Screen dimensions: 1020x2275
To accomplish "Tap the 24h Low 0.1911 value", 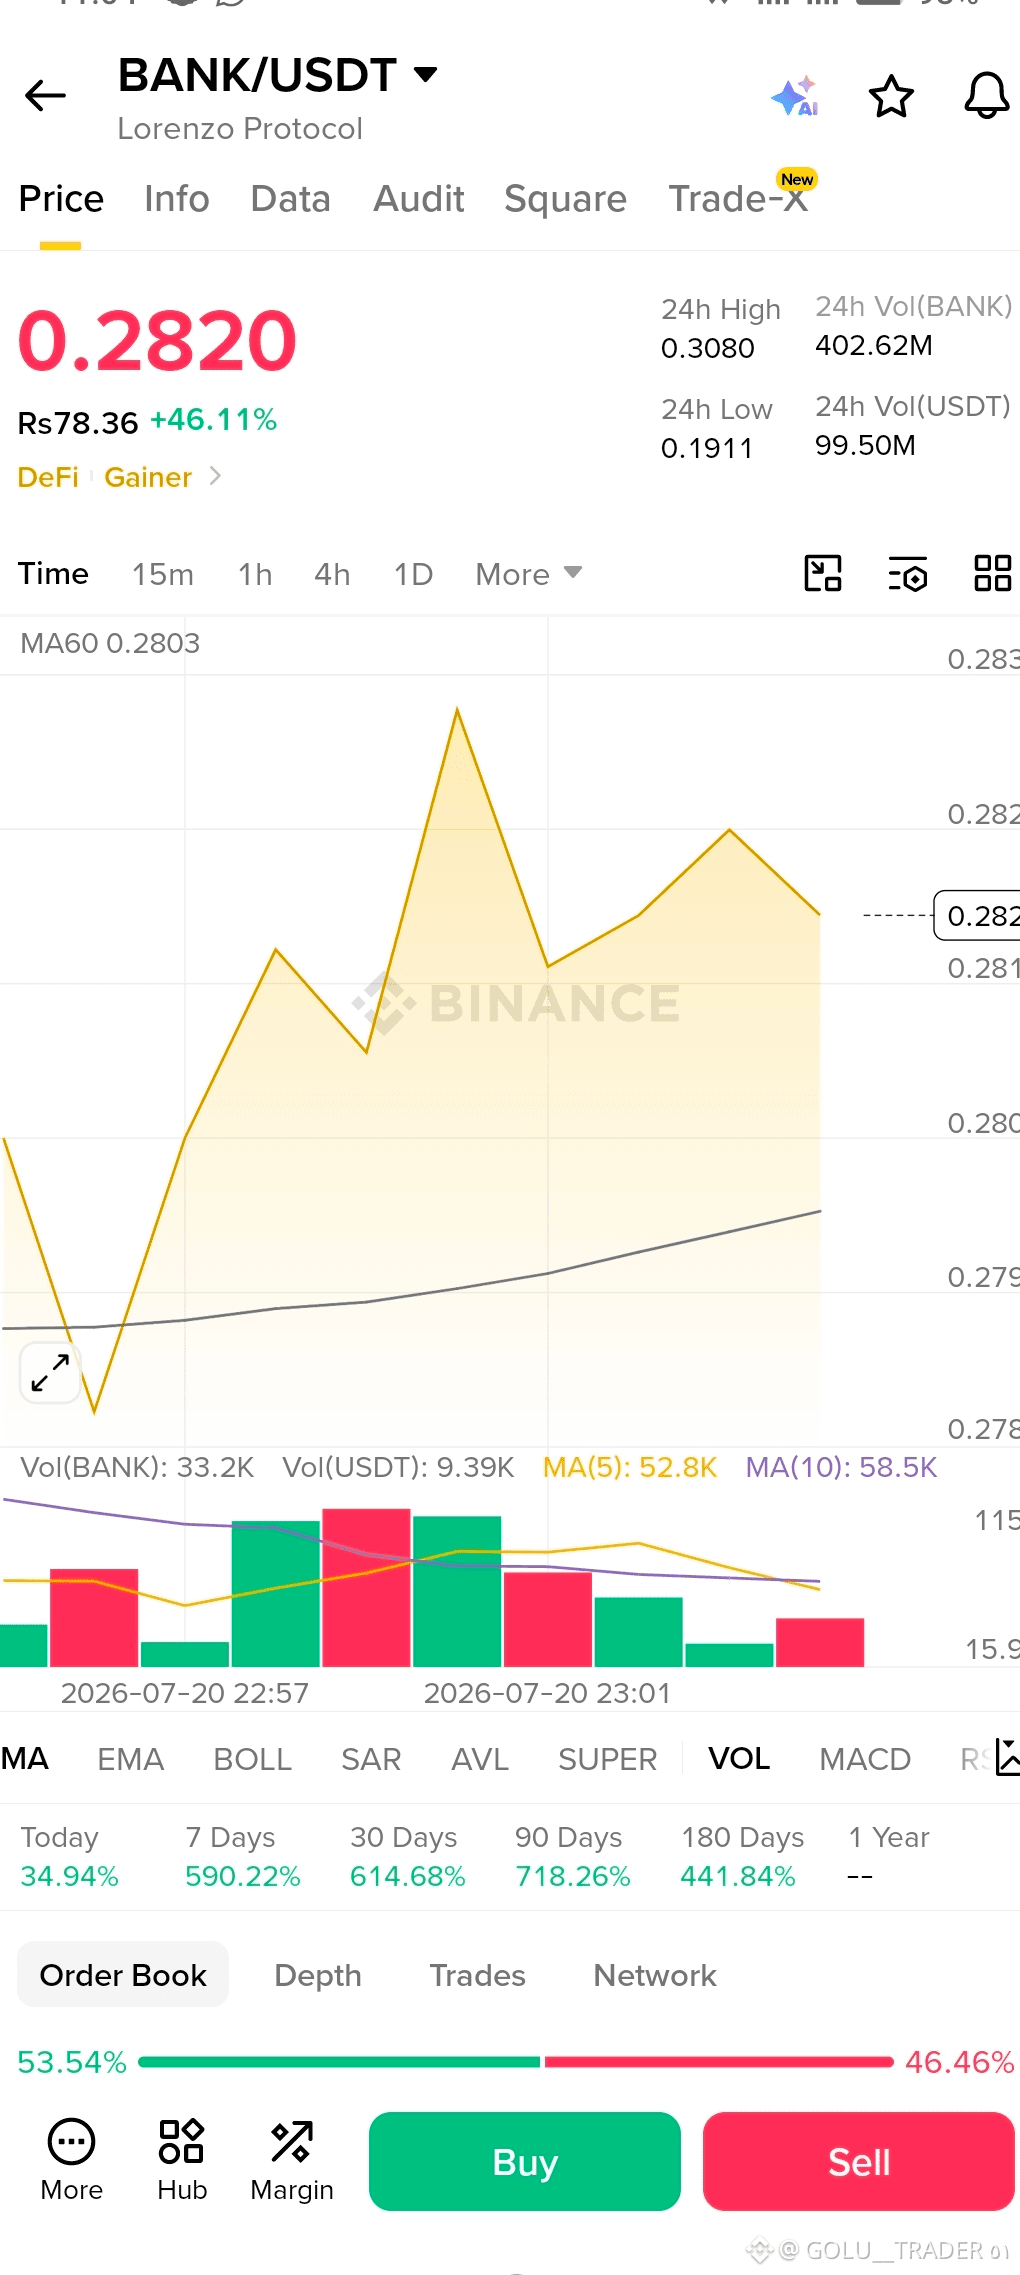I will click(707, 448).
